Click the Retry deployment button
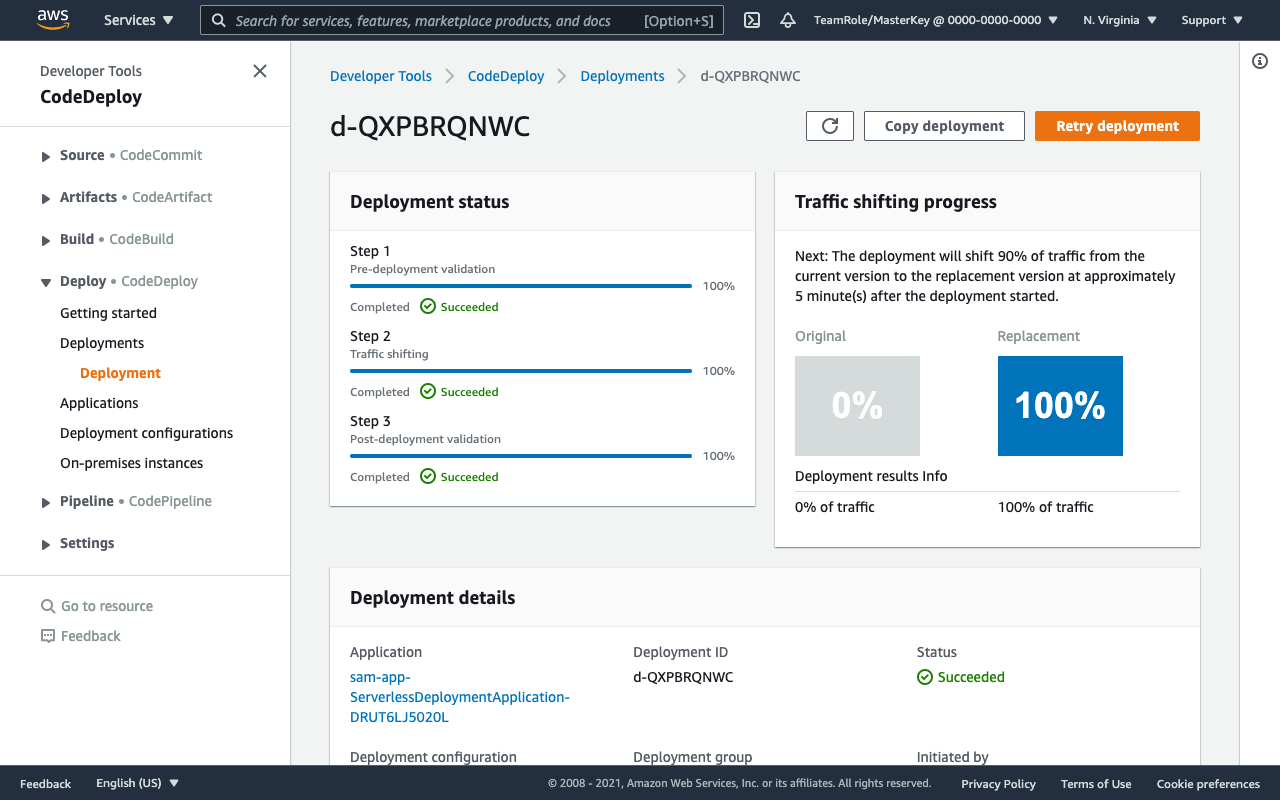This screenshot has width=1280, height=800. click(x=1117, y=126)
